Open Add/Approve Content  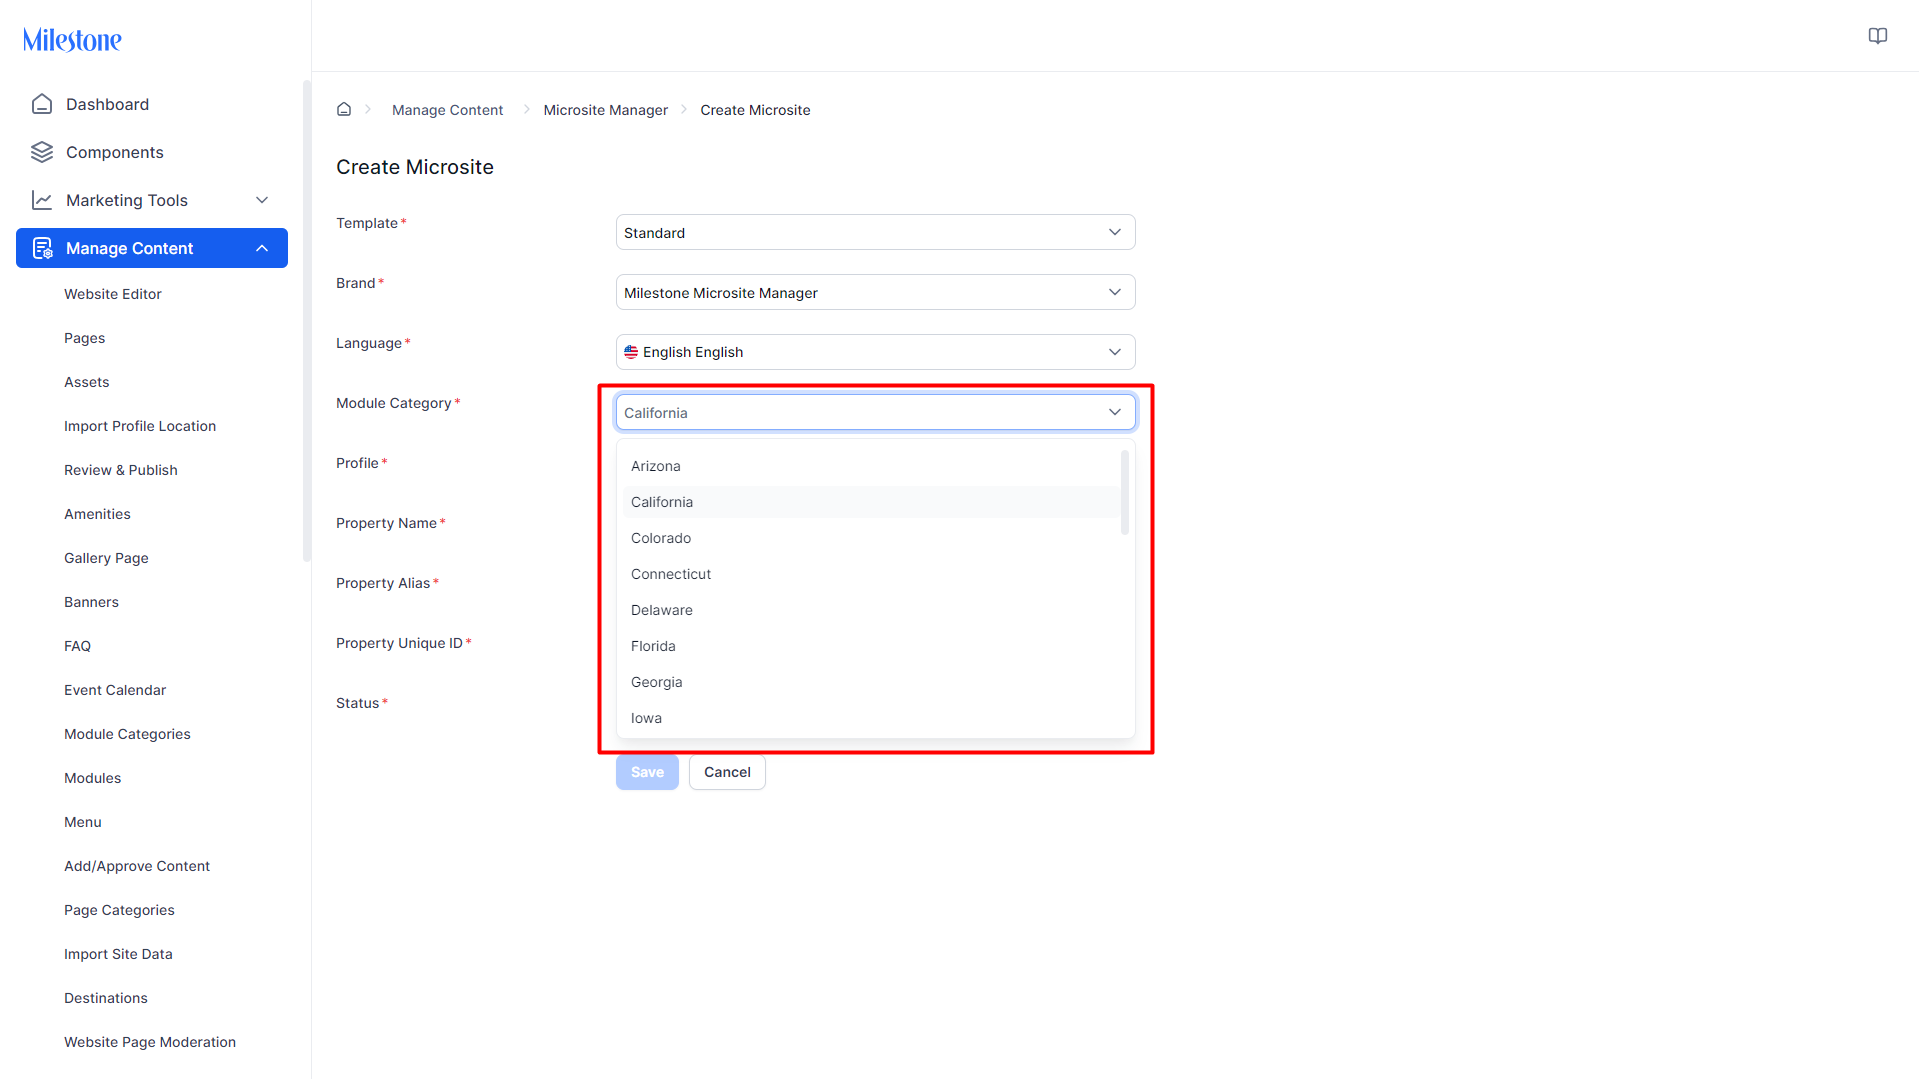(x=137, y=866)
